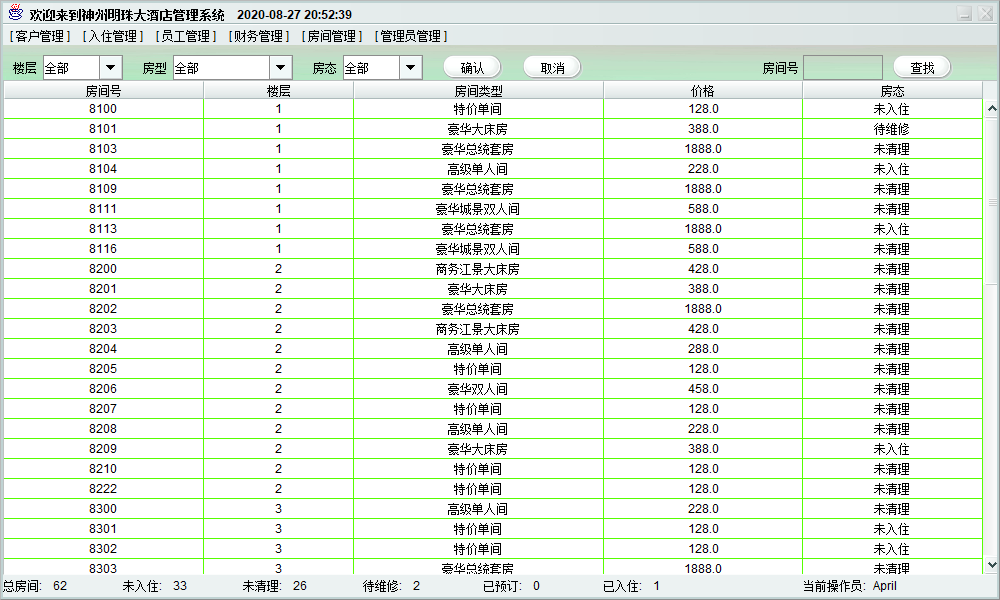The image size is (1000, 600).
Task: Click 458.0 price of room 8206
Action: pyautogui.click(x=703, y=388)
